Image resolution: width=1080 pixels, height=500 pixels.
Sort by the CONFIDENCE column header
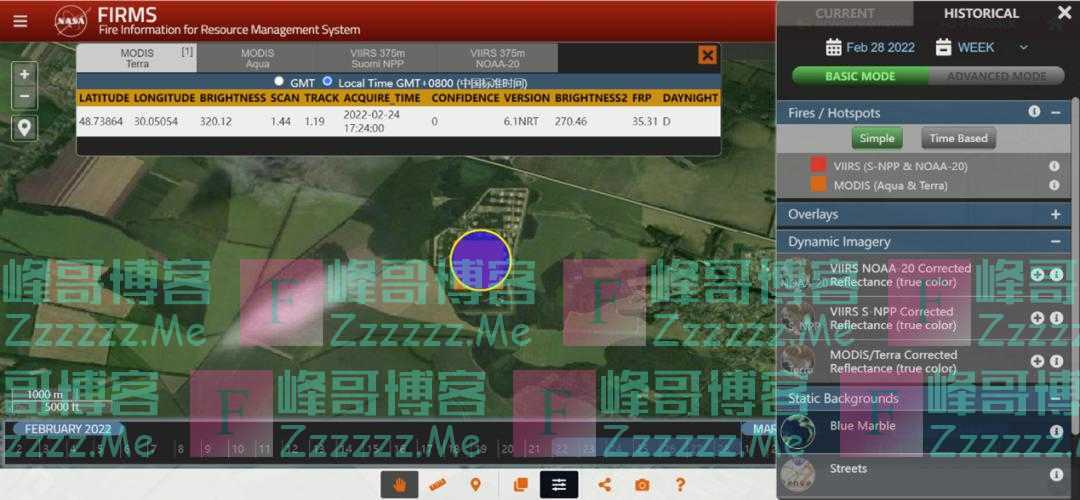coord(465,98)
